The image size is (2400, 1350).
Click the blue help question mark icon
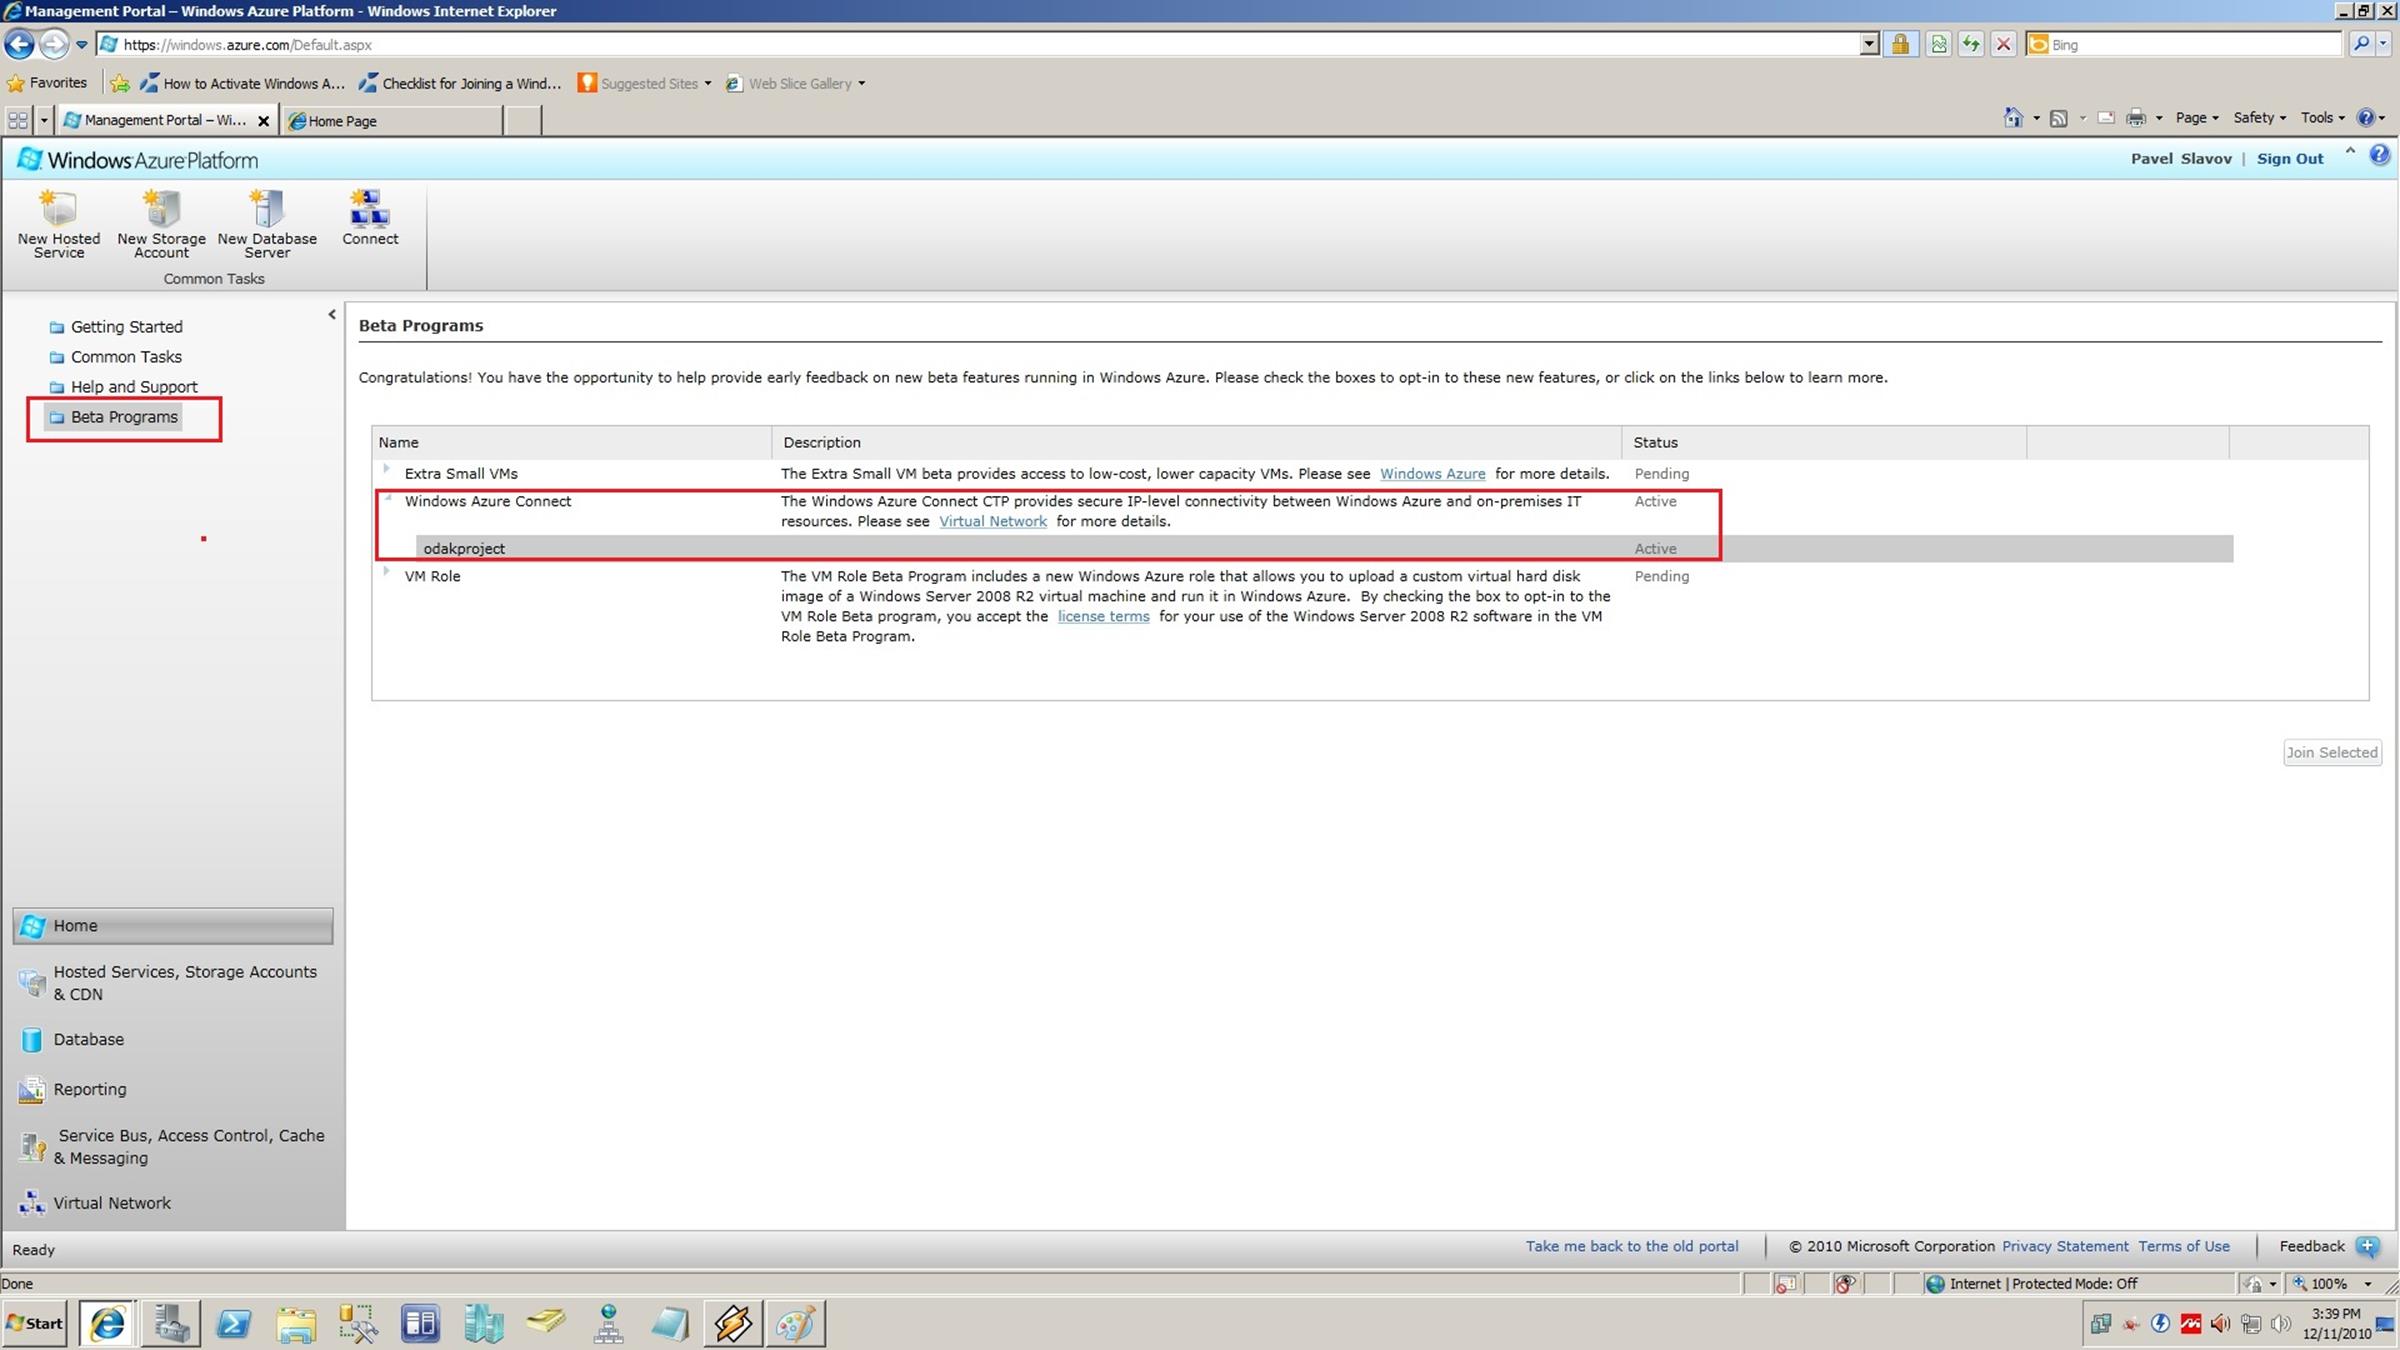point(2379,155)
